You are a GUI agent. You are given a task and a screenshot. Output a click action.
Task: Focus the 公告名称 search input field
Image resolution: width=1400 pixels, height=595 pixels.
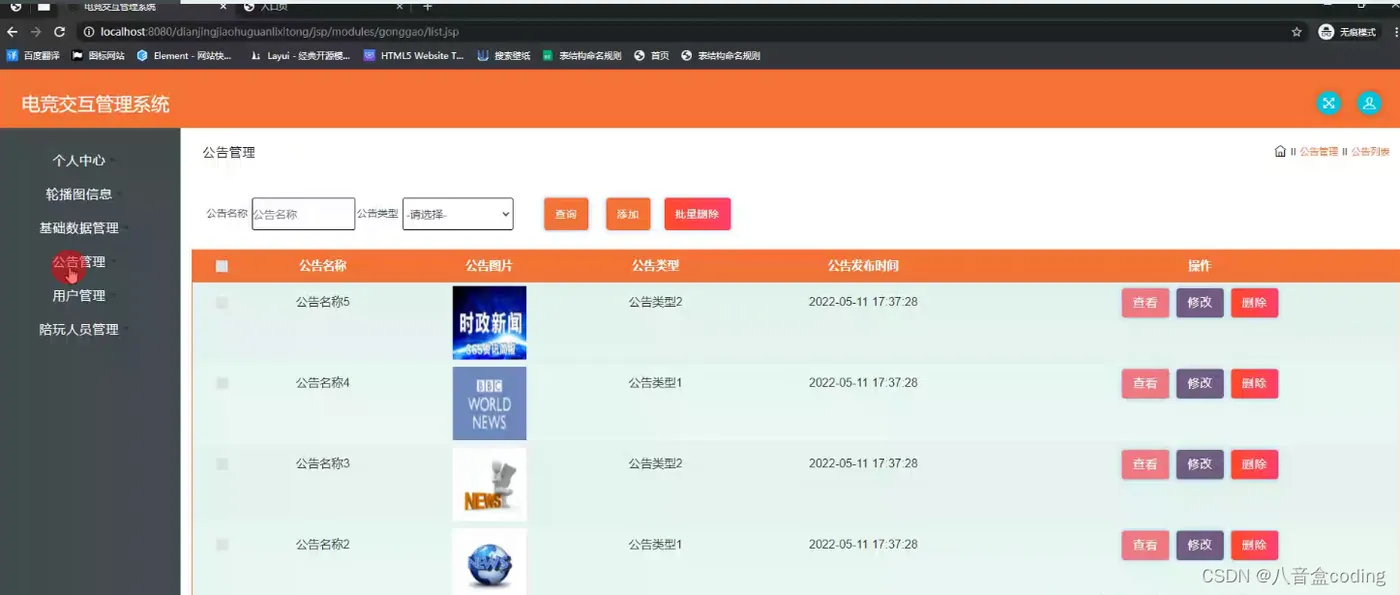[303, 214]
